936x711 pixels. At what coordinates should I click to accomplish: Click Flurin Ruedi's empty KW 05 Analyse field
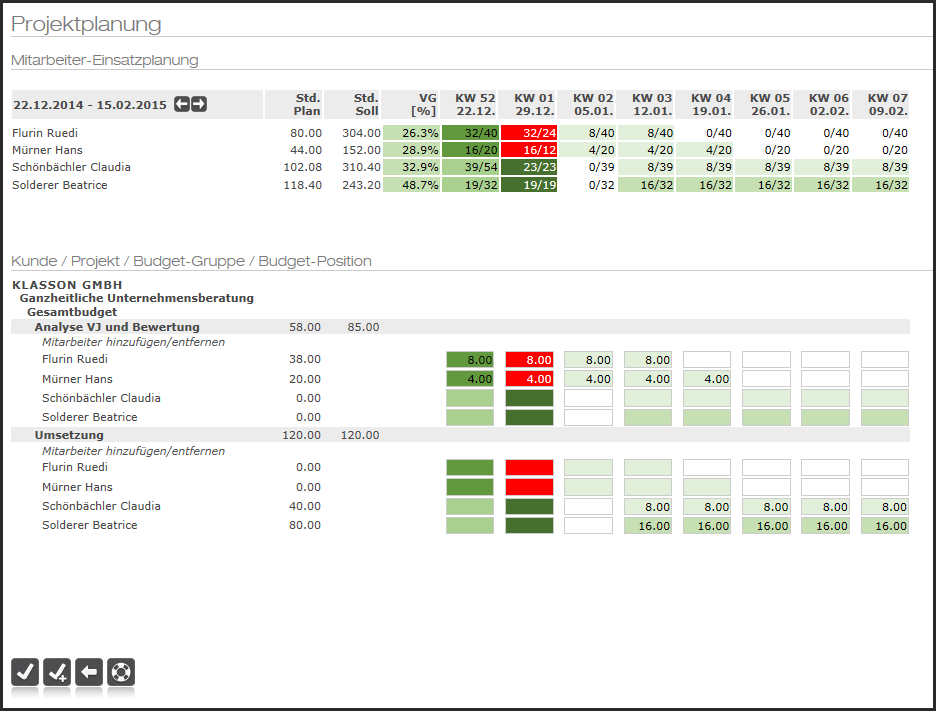point(766,359)
